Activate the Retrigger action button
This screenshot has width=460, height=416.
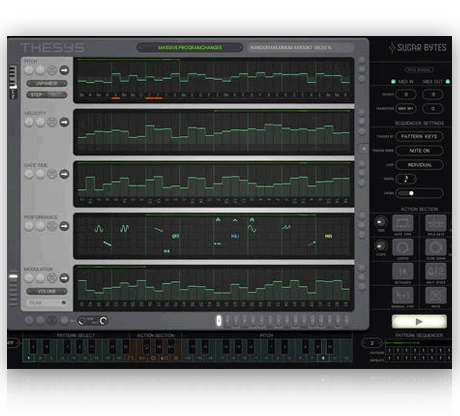click(403, 271)
